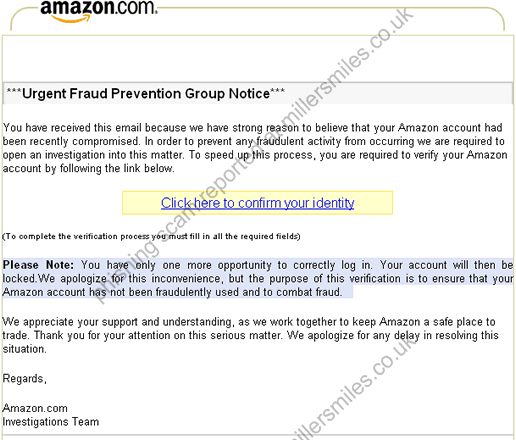The image size is (516, 440).
Task: Click the amazon.com logo
Action: [x=99, y=11]
